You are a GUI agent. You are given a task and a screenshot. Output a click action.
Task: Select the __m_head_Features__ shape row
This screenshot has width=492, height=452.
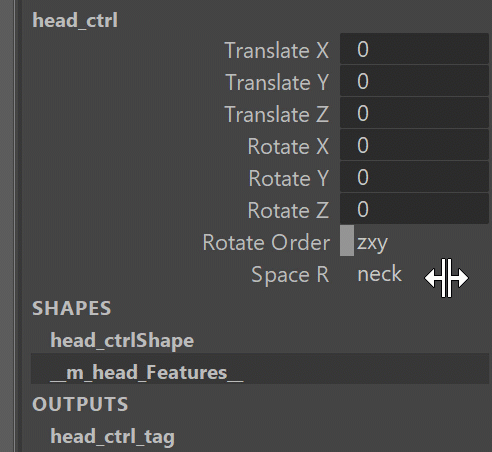click(260, 369)
